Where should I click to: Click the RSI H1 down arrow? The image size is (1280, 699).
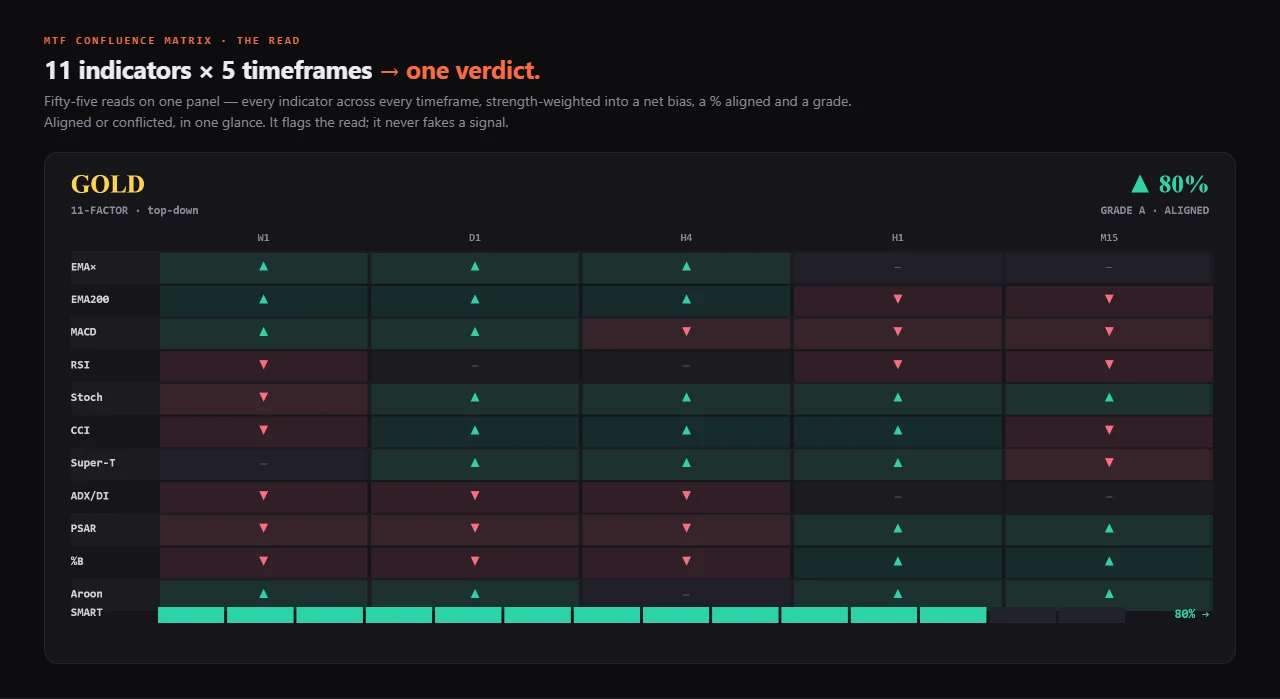tap(898, 365)
